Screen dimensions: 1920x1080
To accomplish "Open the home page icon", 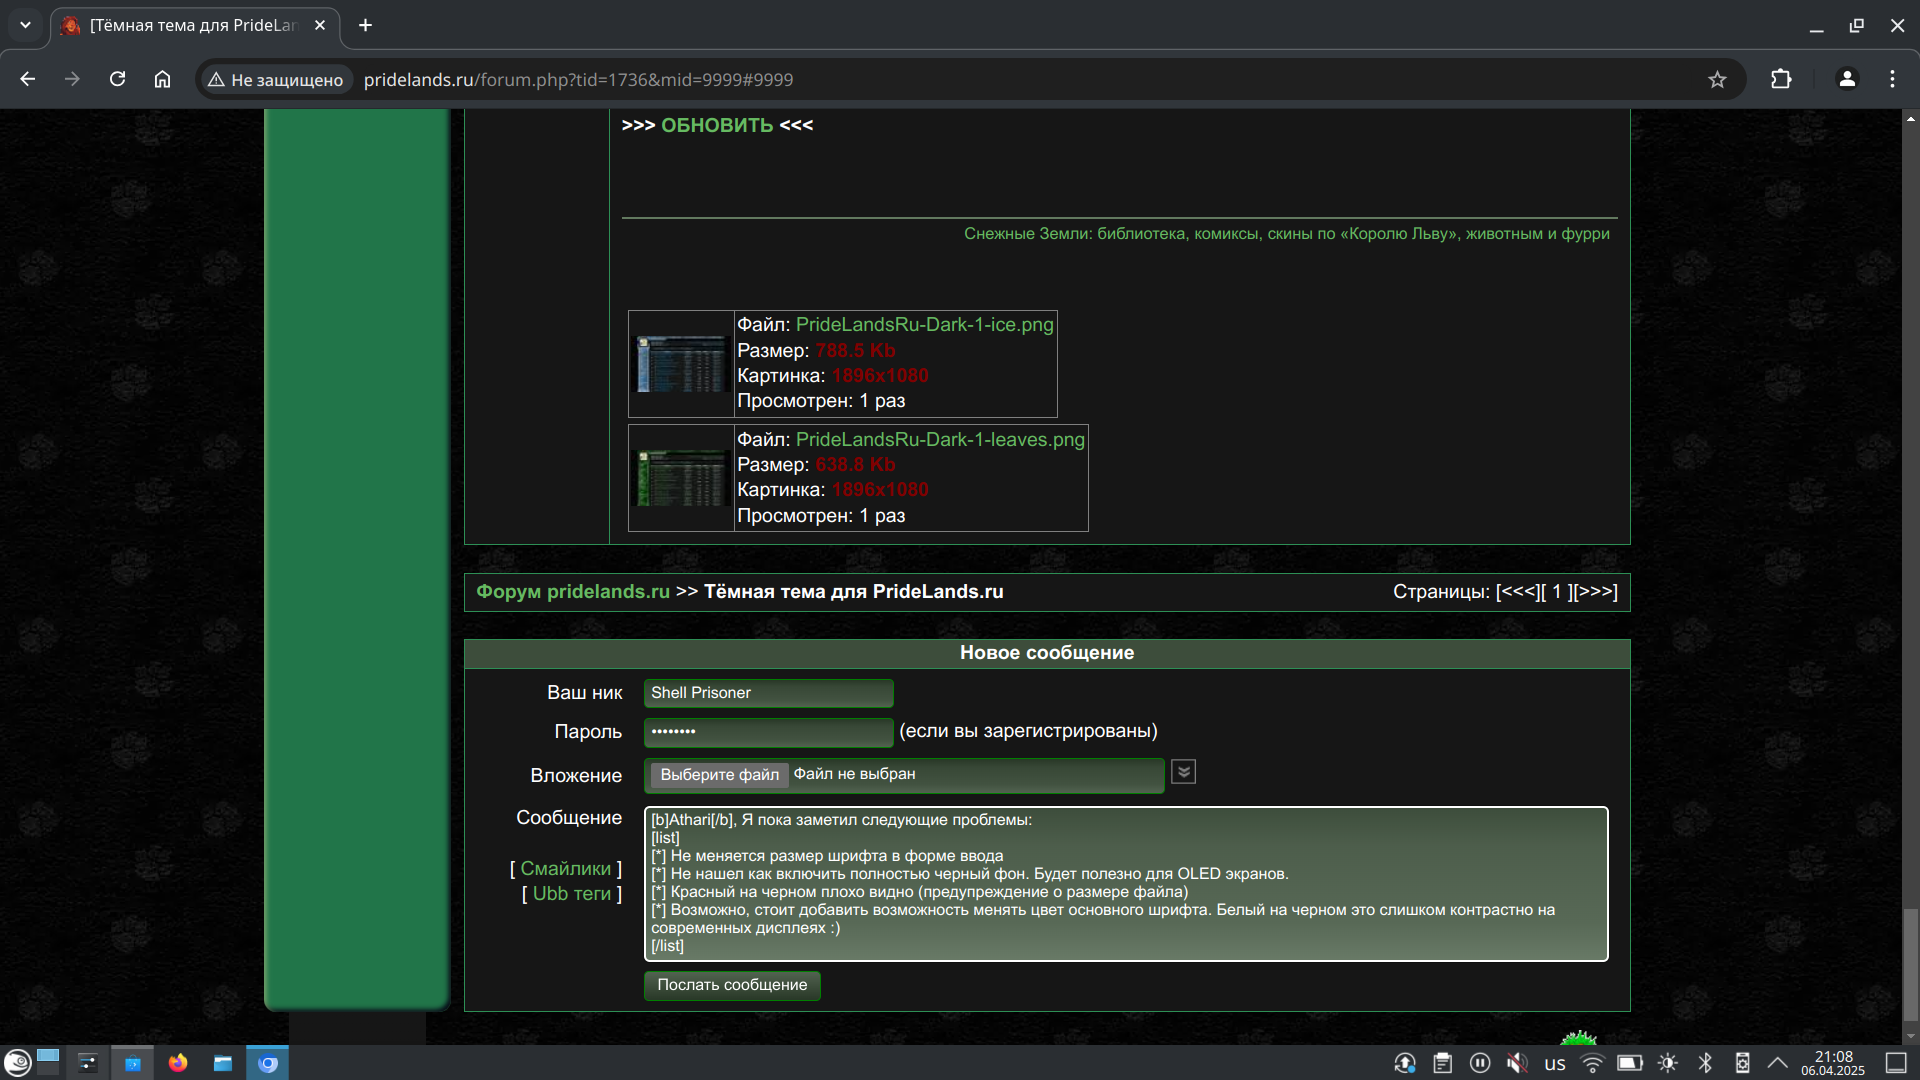I will click(x=162, y=79).
